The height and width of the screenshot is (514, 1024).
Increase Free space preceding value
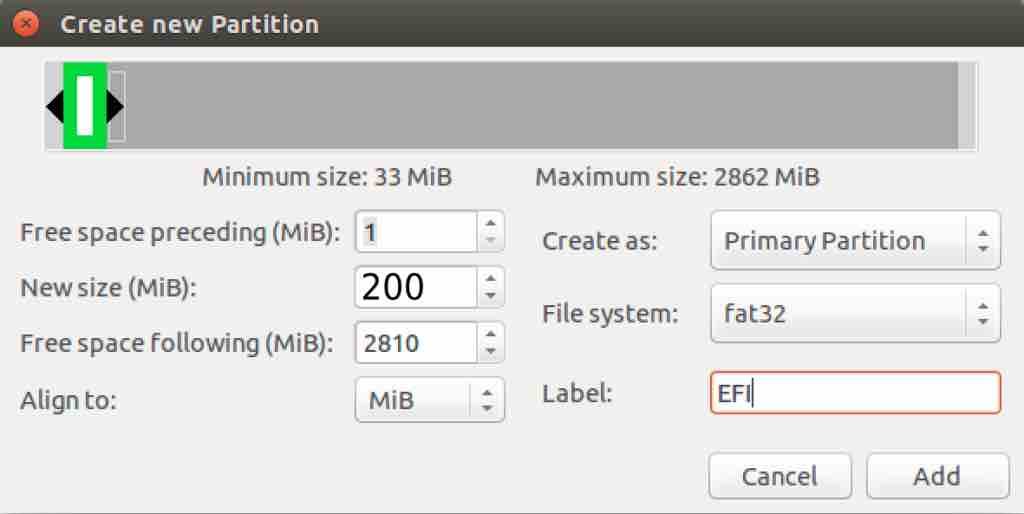click(x=491, y=223)
